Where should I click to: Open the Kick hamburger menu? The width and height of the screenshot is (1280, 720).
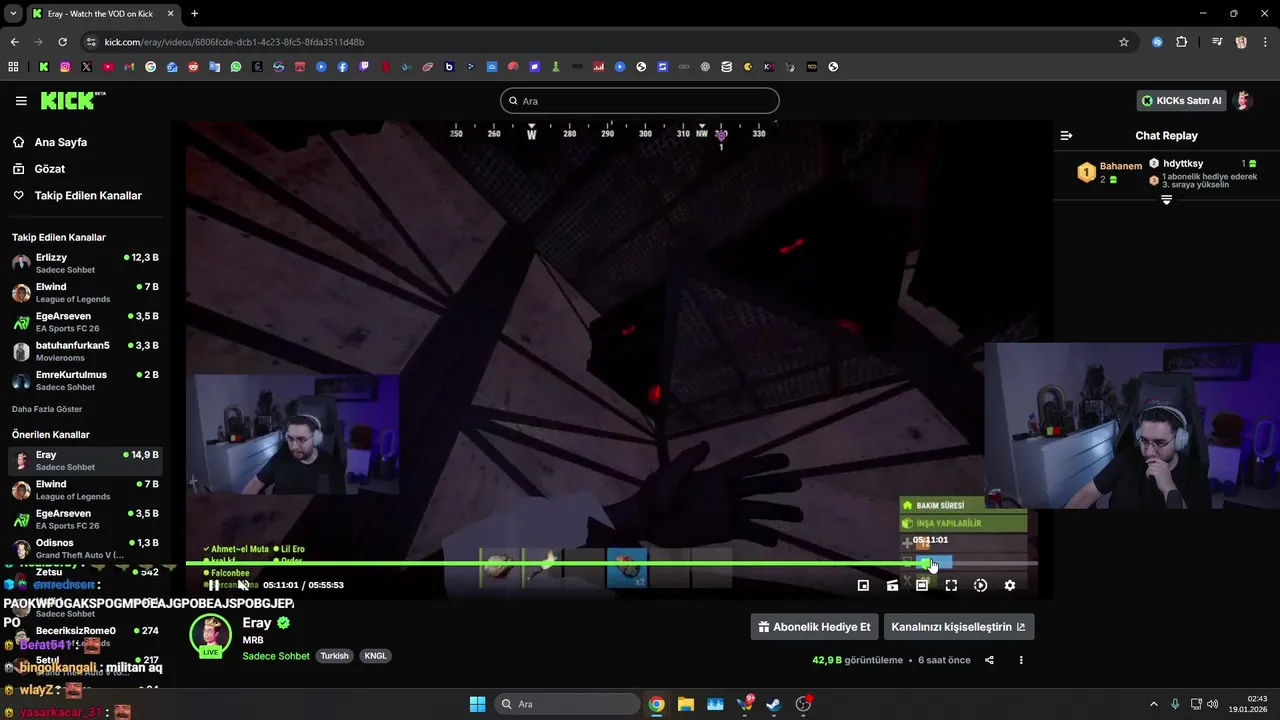[21, 101]
